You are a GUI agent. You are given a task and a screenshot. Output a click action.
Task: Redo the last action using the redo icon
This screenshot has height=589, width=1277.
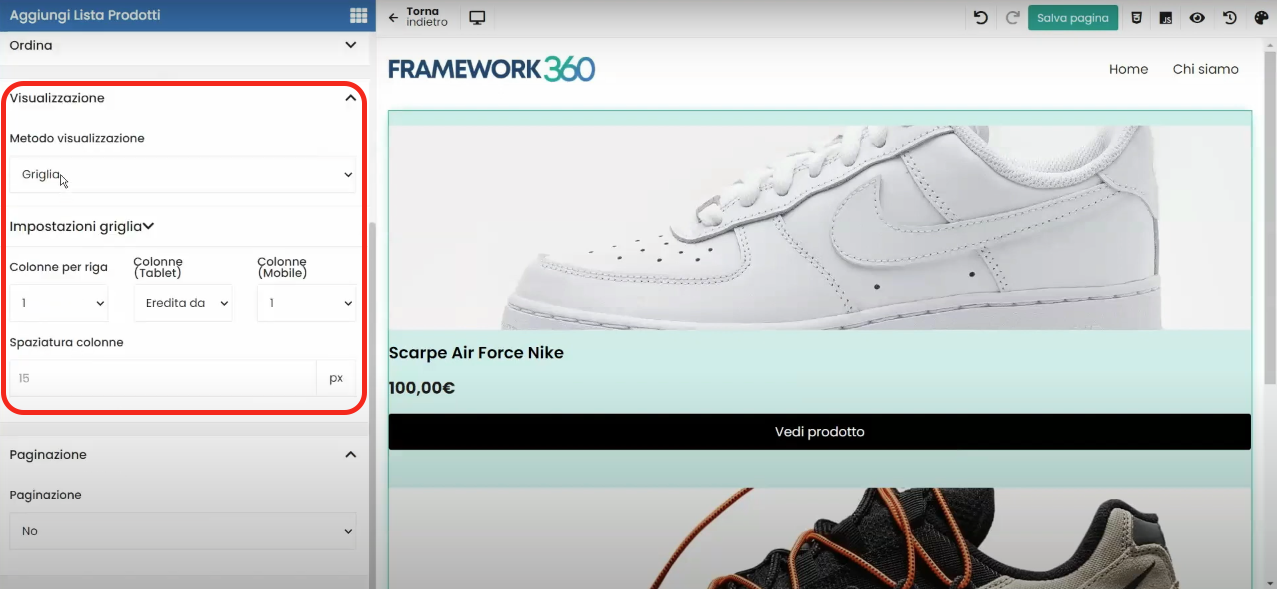point(1011,17)
